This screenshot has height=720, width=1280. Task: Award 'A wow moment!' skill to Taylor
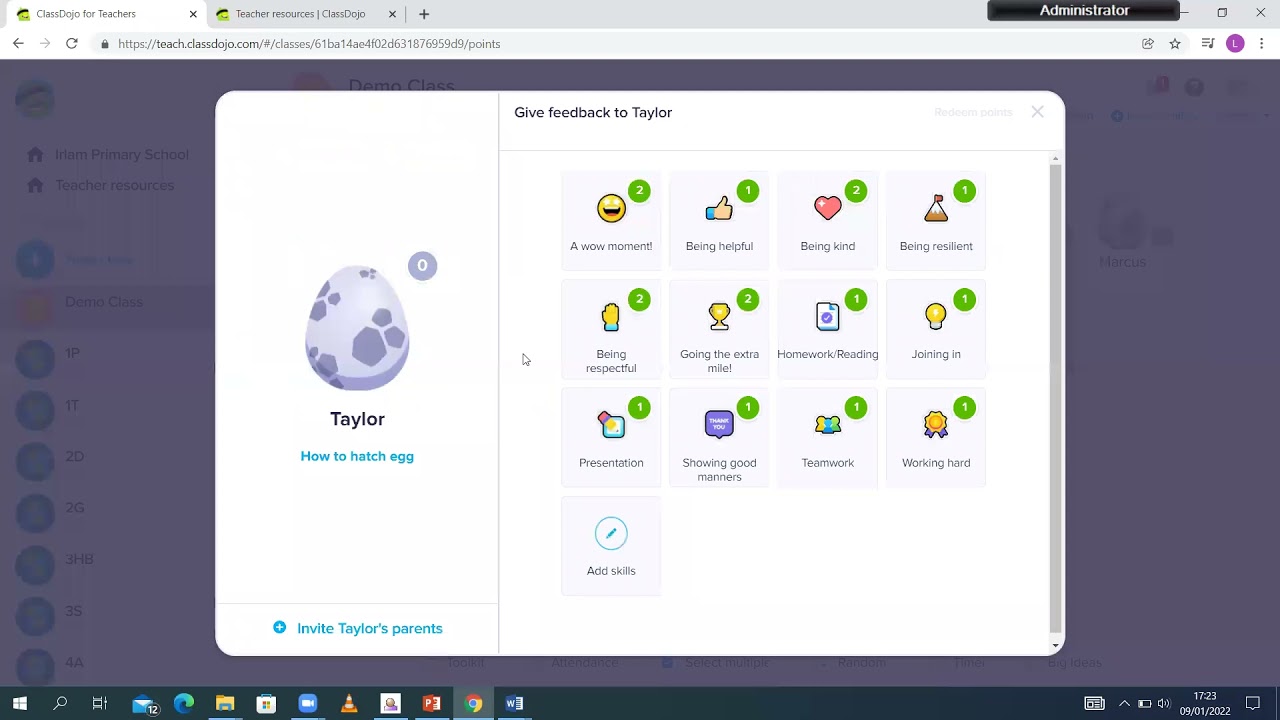(x=611, y=220)
